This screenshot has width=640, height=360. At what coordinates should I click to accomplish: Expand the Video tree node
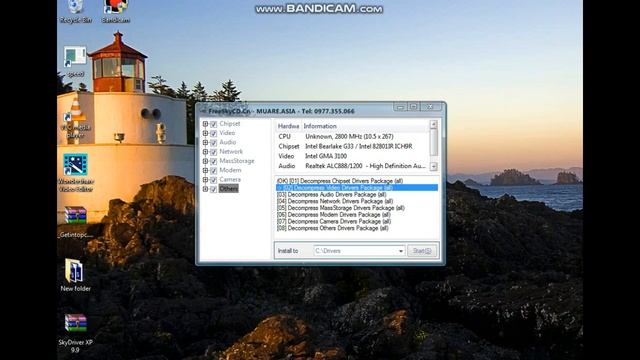[205, 133]
